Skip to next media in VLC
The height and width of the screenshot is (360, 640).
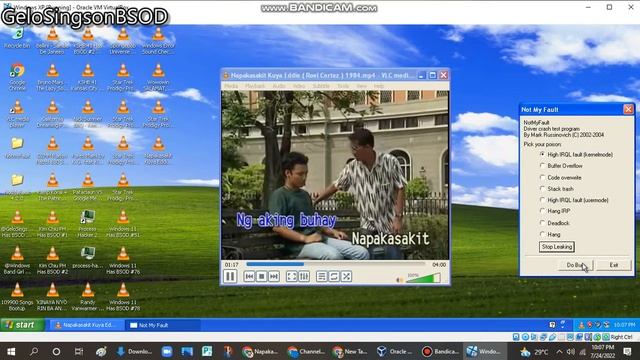coord(274,276)
